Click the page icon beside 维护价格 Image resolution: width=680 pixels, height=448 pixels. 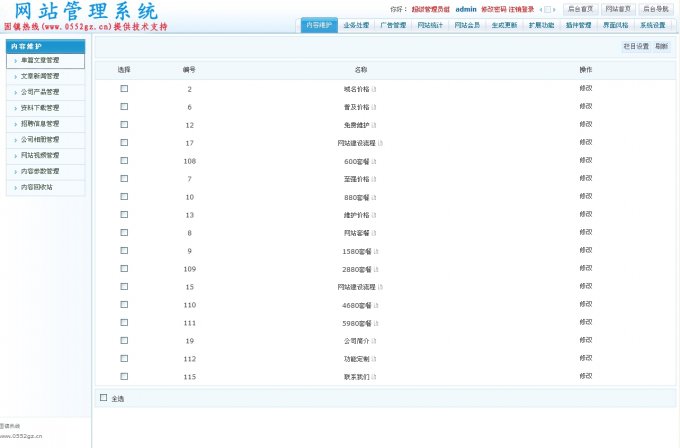(374, 215)
